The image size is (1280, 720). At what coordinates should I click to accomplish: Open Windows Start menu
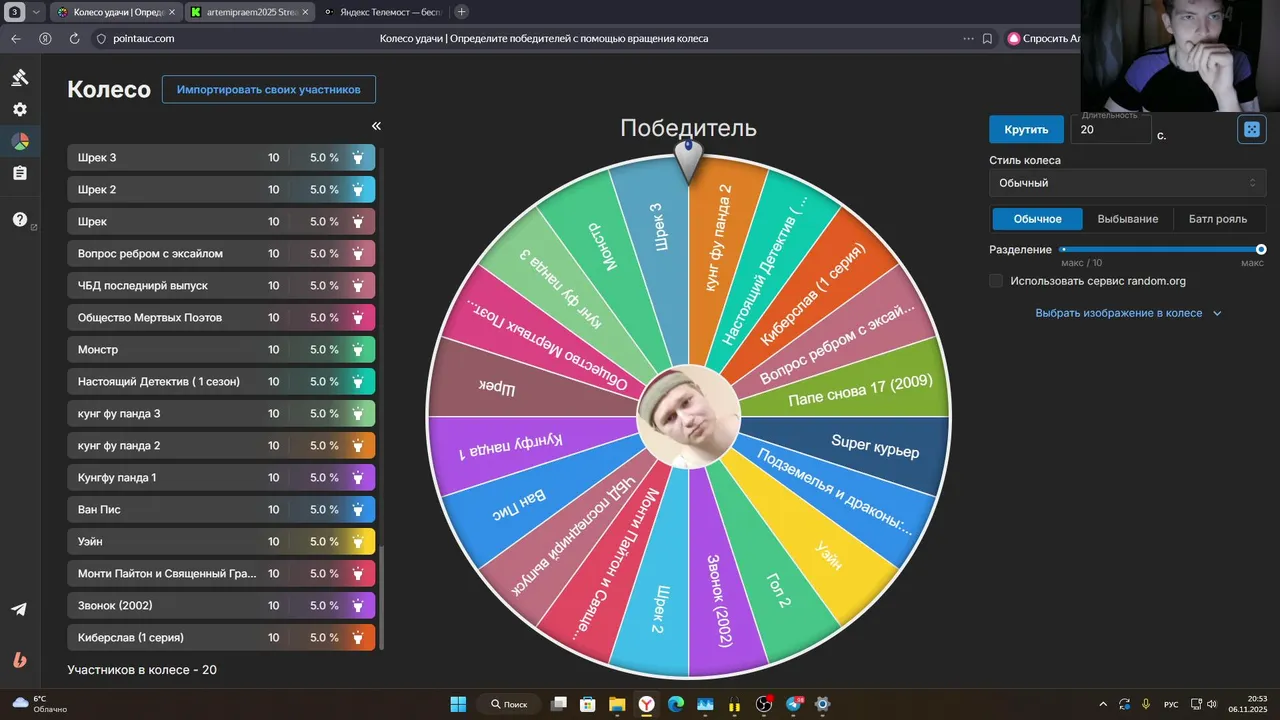click(x=458, y=704)
